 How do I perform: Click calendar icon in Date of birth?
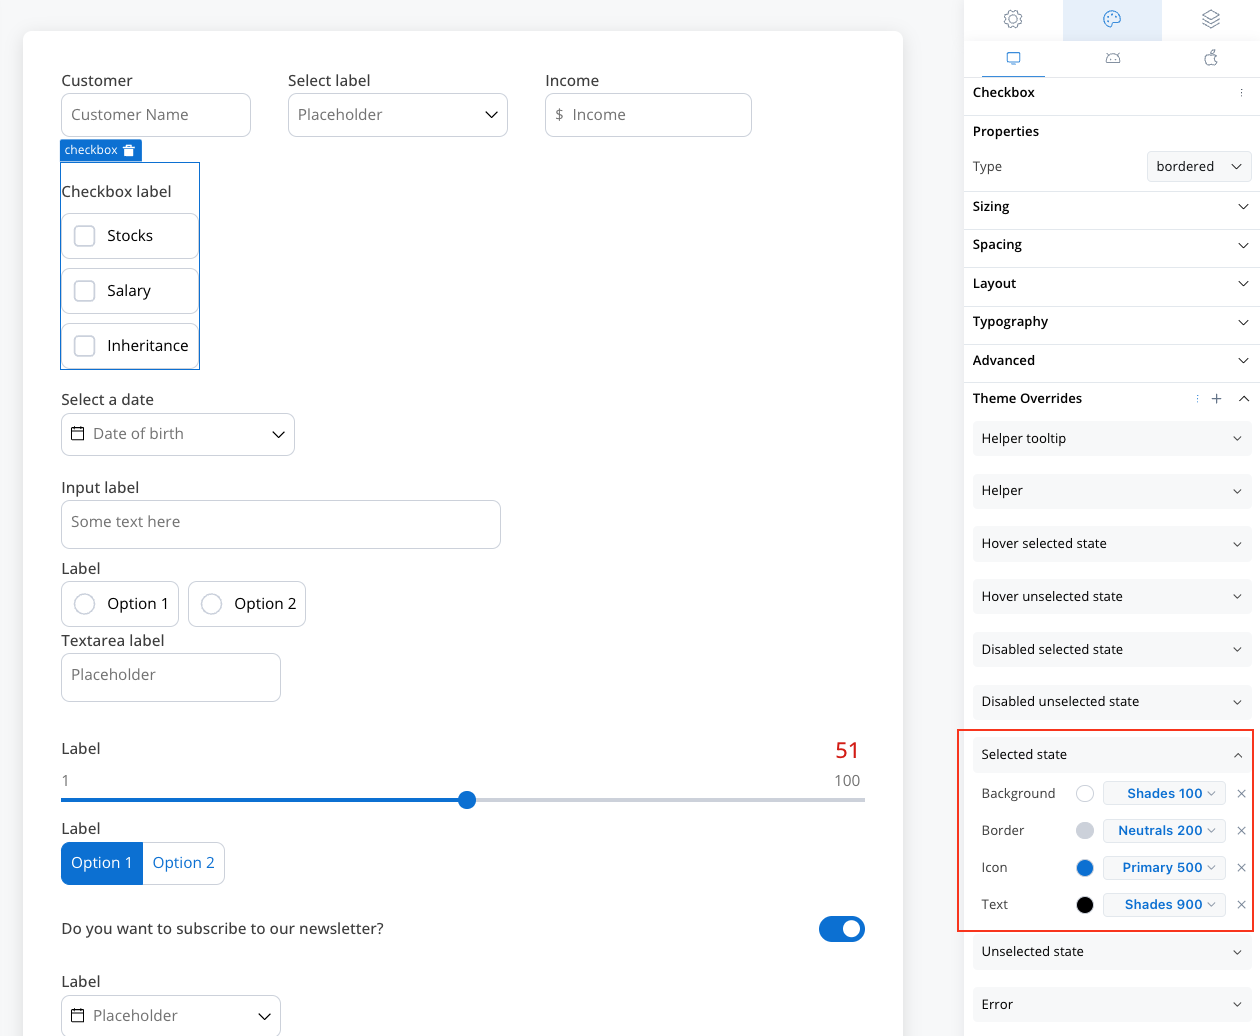pos(78,434)
